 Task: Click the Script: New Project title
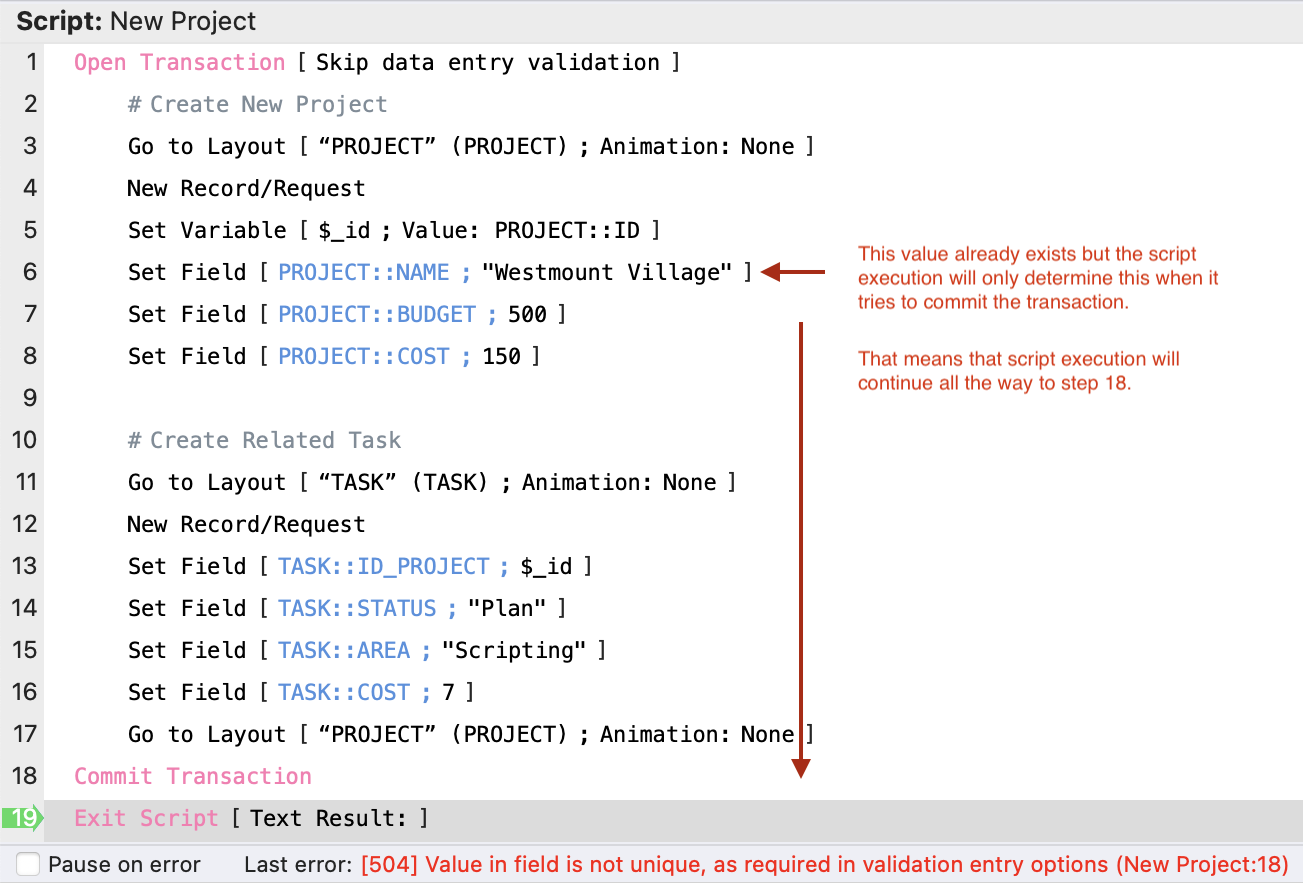[x=136, y=21]
